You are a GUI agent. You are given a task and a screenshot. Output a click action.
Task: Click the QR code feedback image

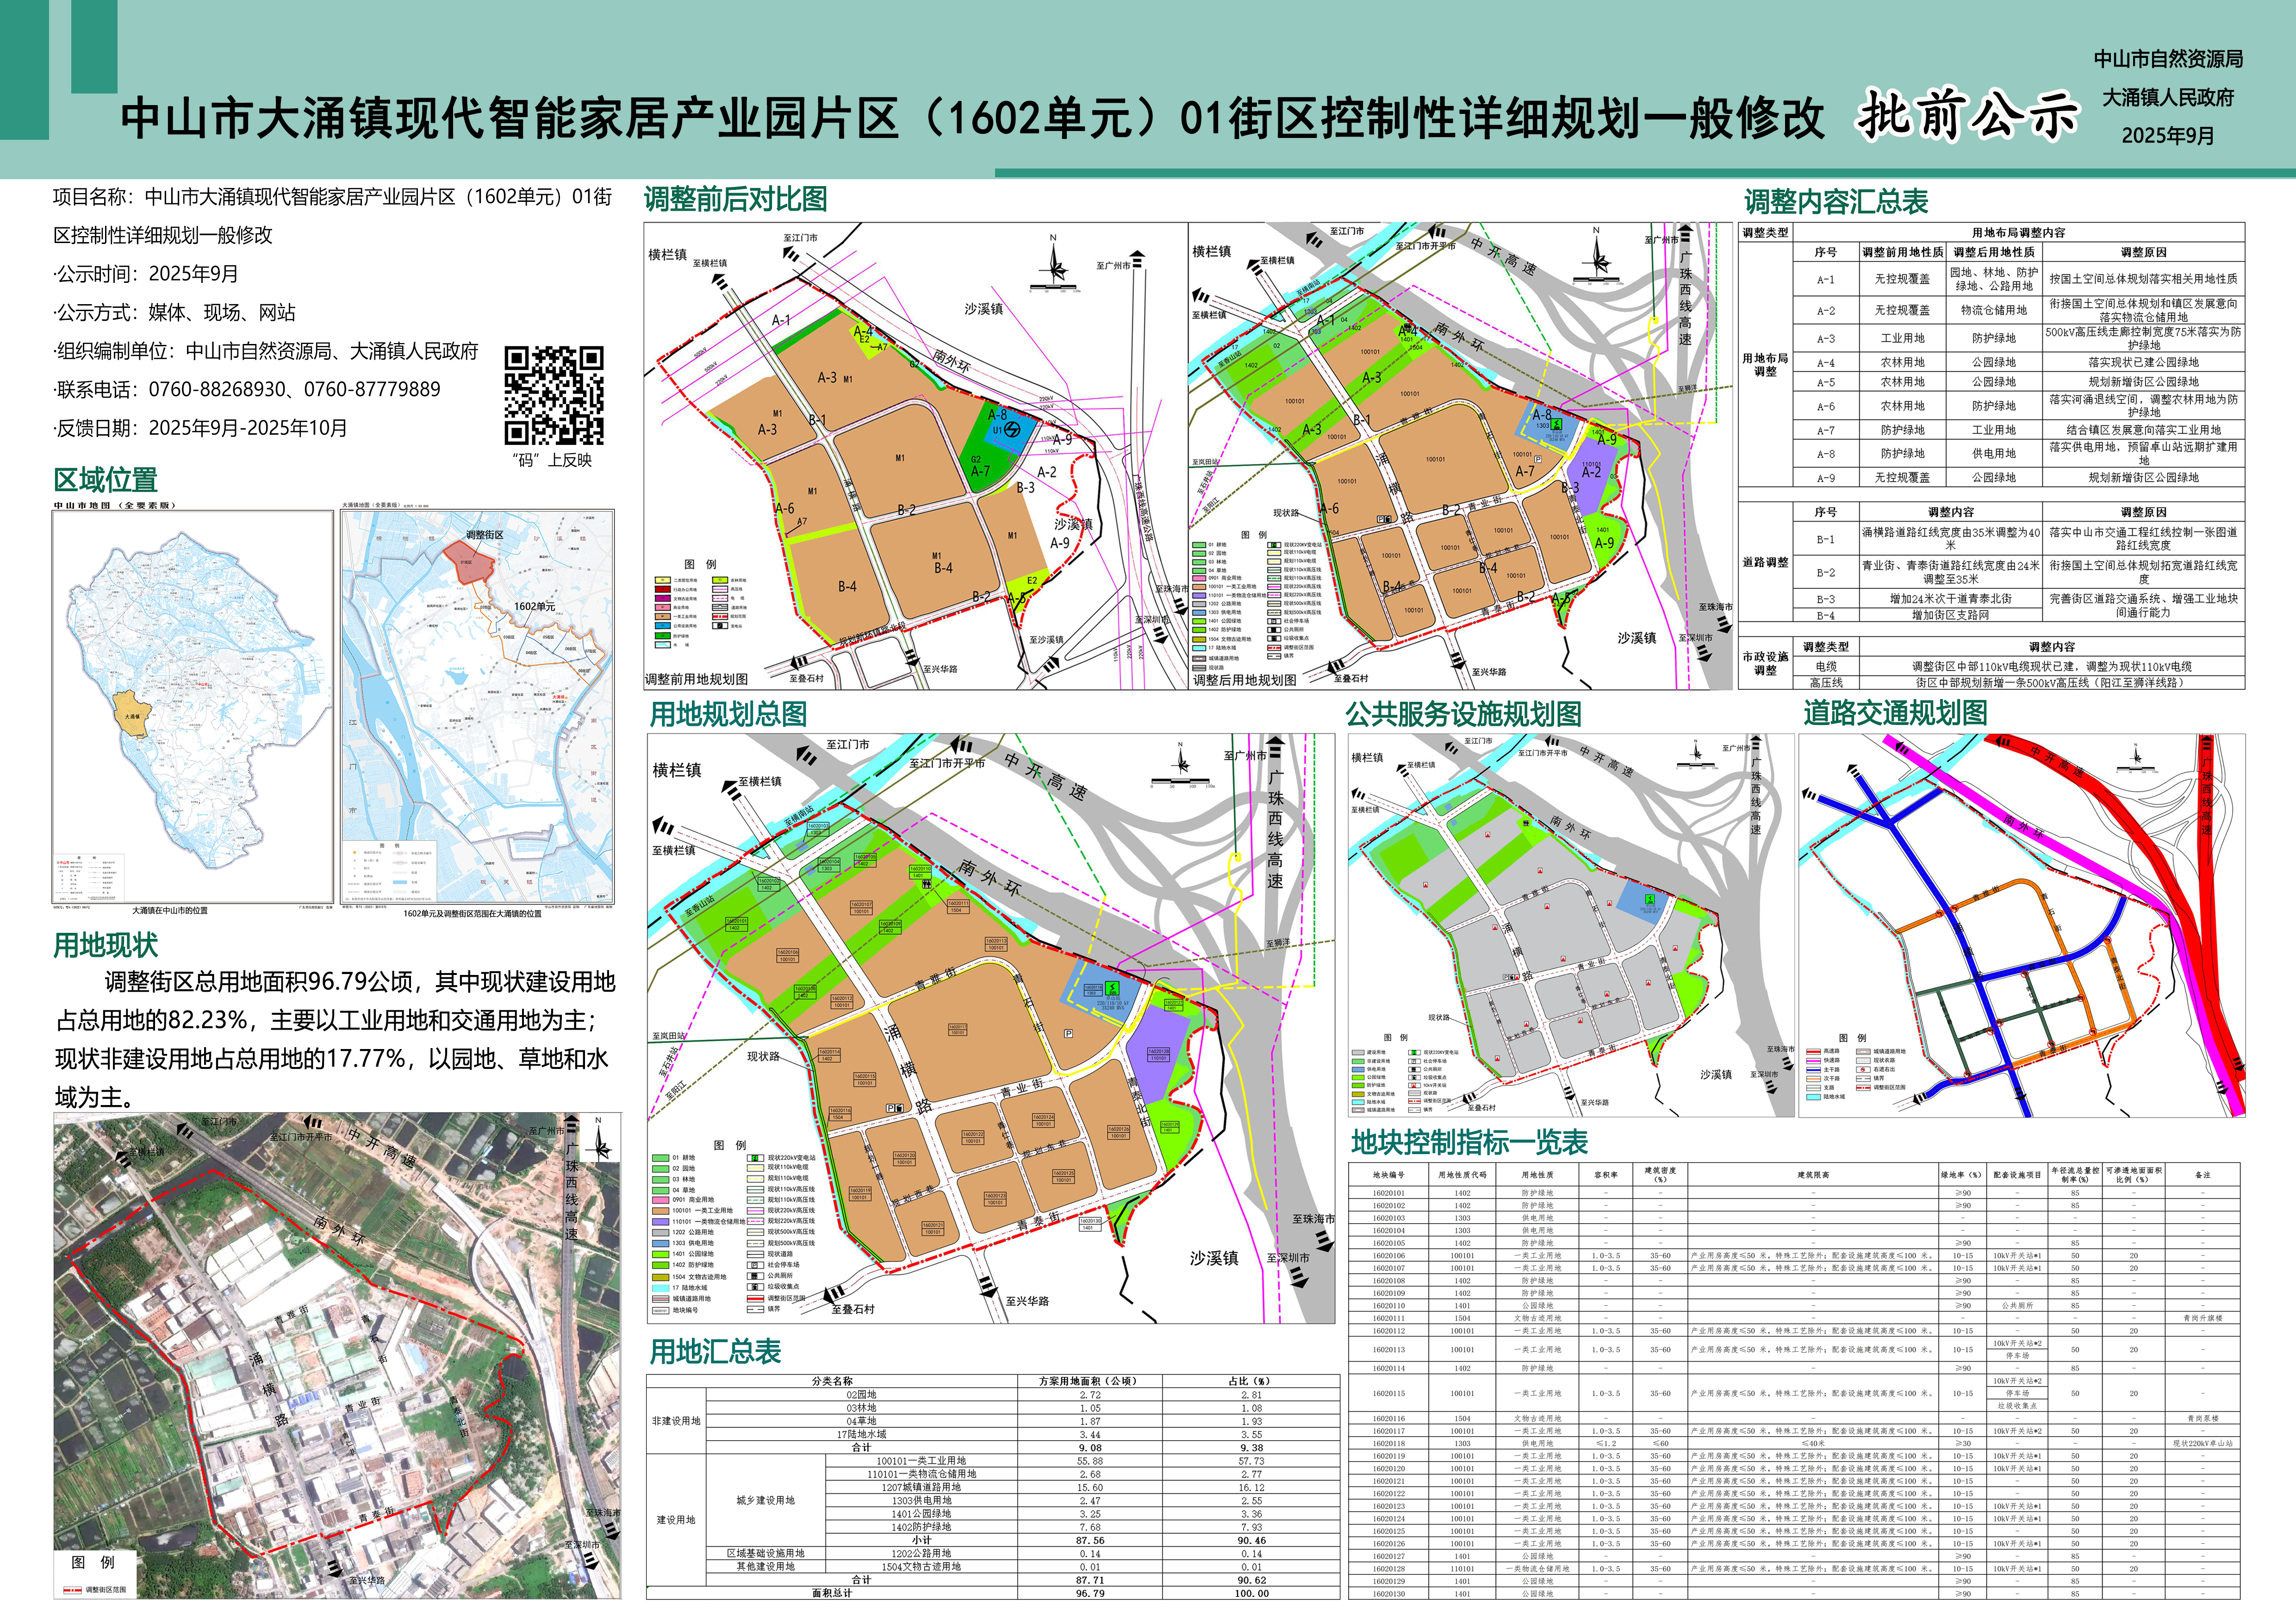click(x=553, y=395)
